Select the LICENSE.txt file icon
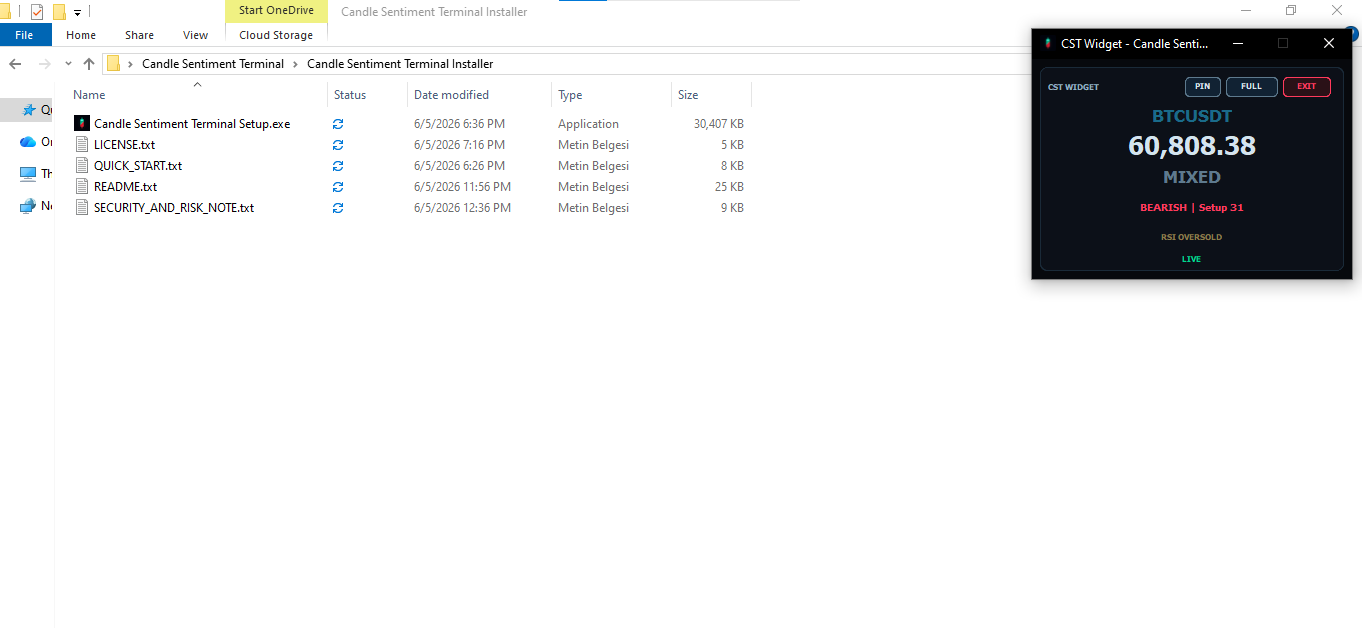Image resolution: width=1362 pixels, height=628 pixels. click(x=82, y=145)
